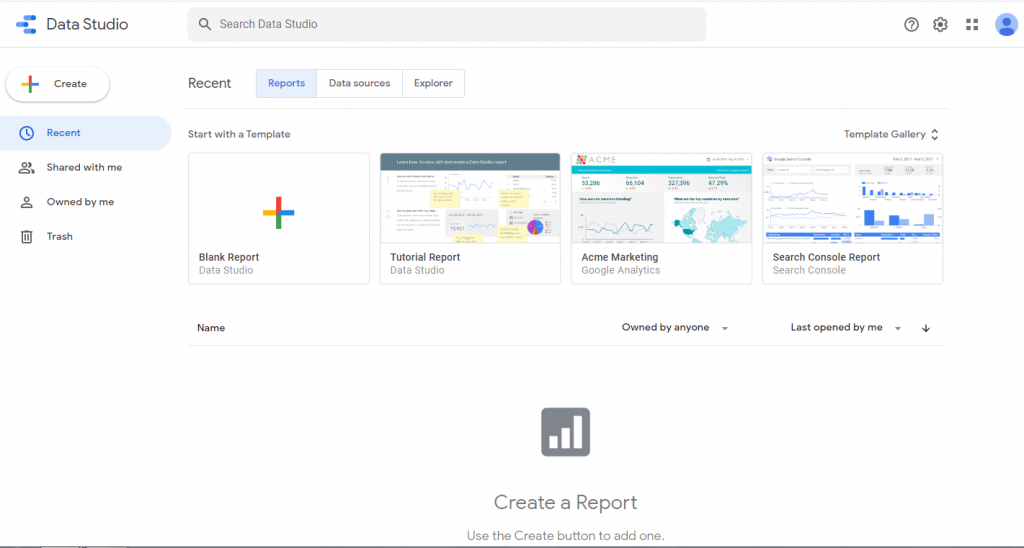This screenshot has height=548, width=1024.
Task: Open the Acme Marketing template
Action: point(662,218)
